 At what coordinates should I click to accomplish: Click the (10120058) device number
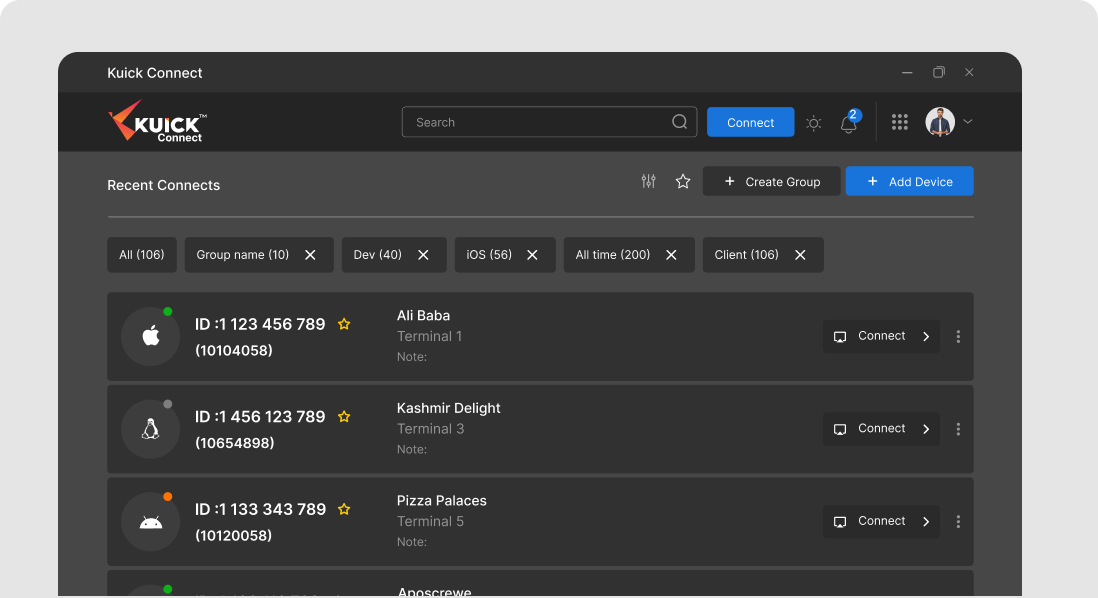(233, 535)
